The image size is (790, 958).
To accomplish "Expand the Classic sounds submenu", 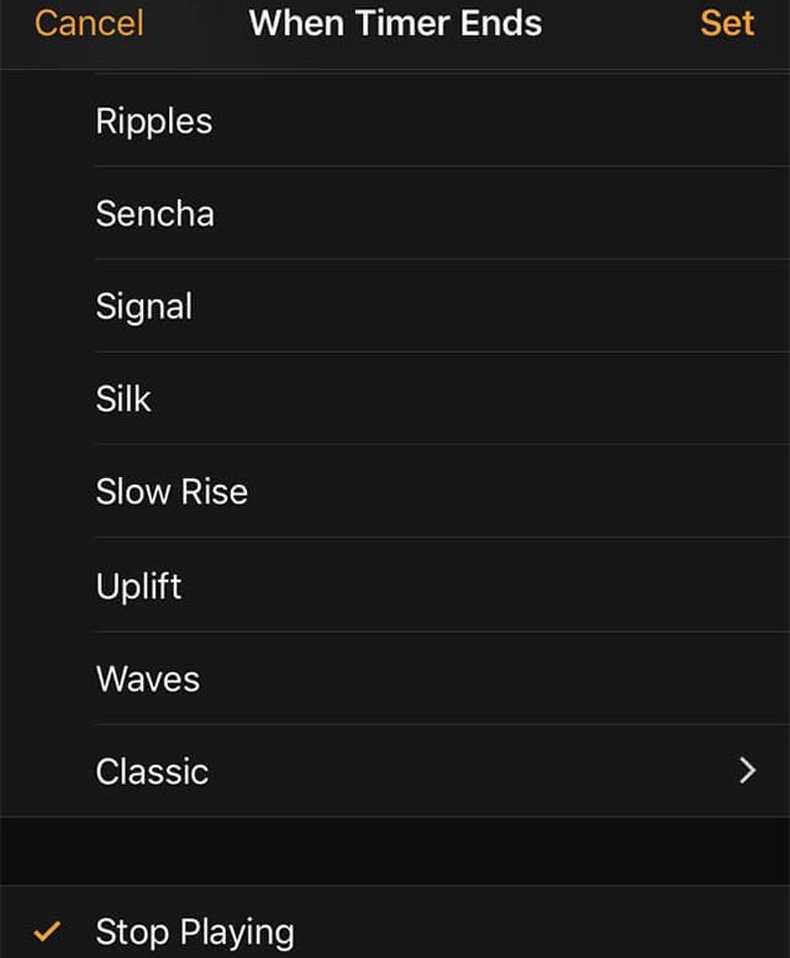I will [x=395, y=771].
